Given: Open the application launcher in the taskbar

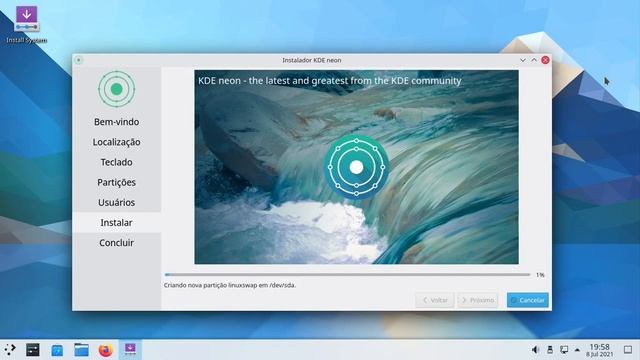Looking at the screenshot, I should [10, 349].
